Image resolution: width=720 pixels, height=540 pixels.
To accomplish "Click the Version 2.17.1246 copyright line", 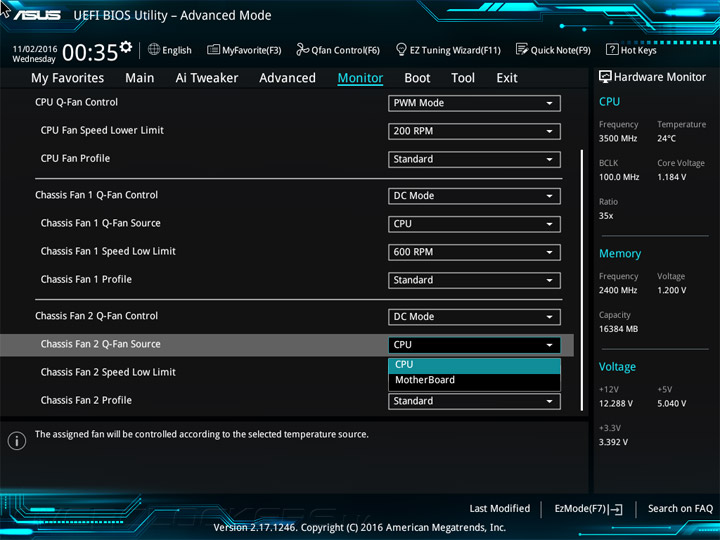I will pos(360,528).
